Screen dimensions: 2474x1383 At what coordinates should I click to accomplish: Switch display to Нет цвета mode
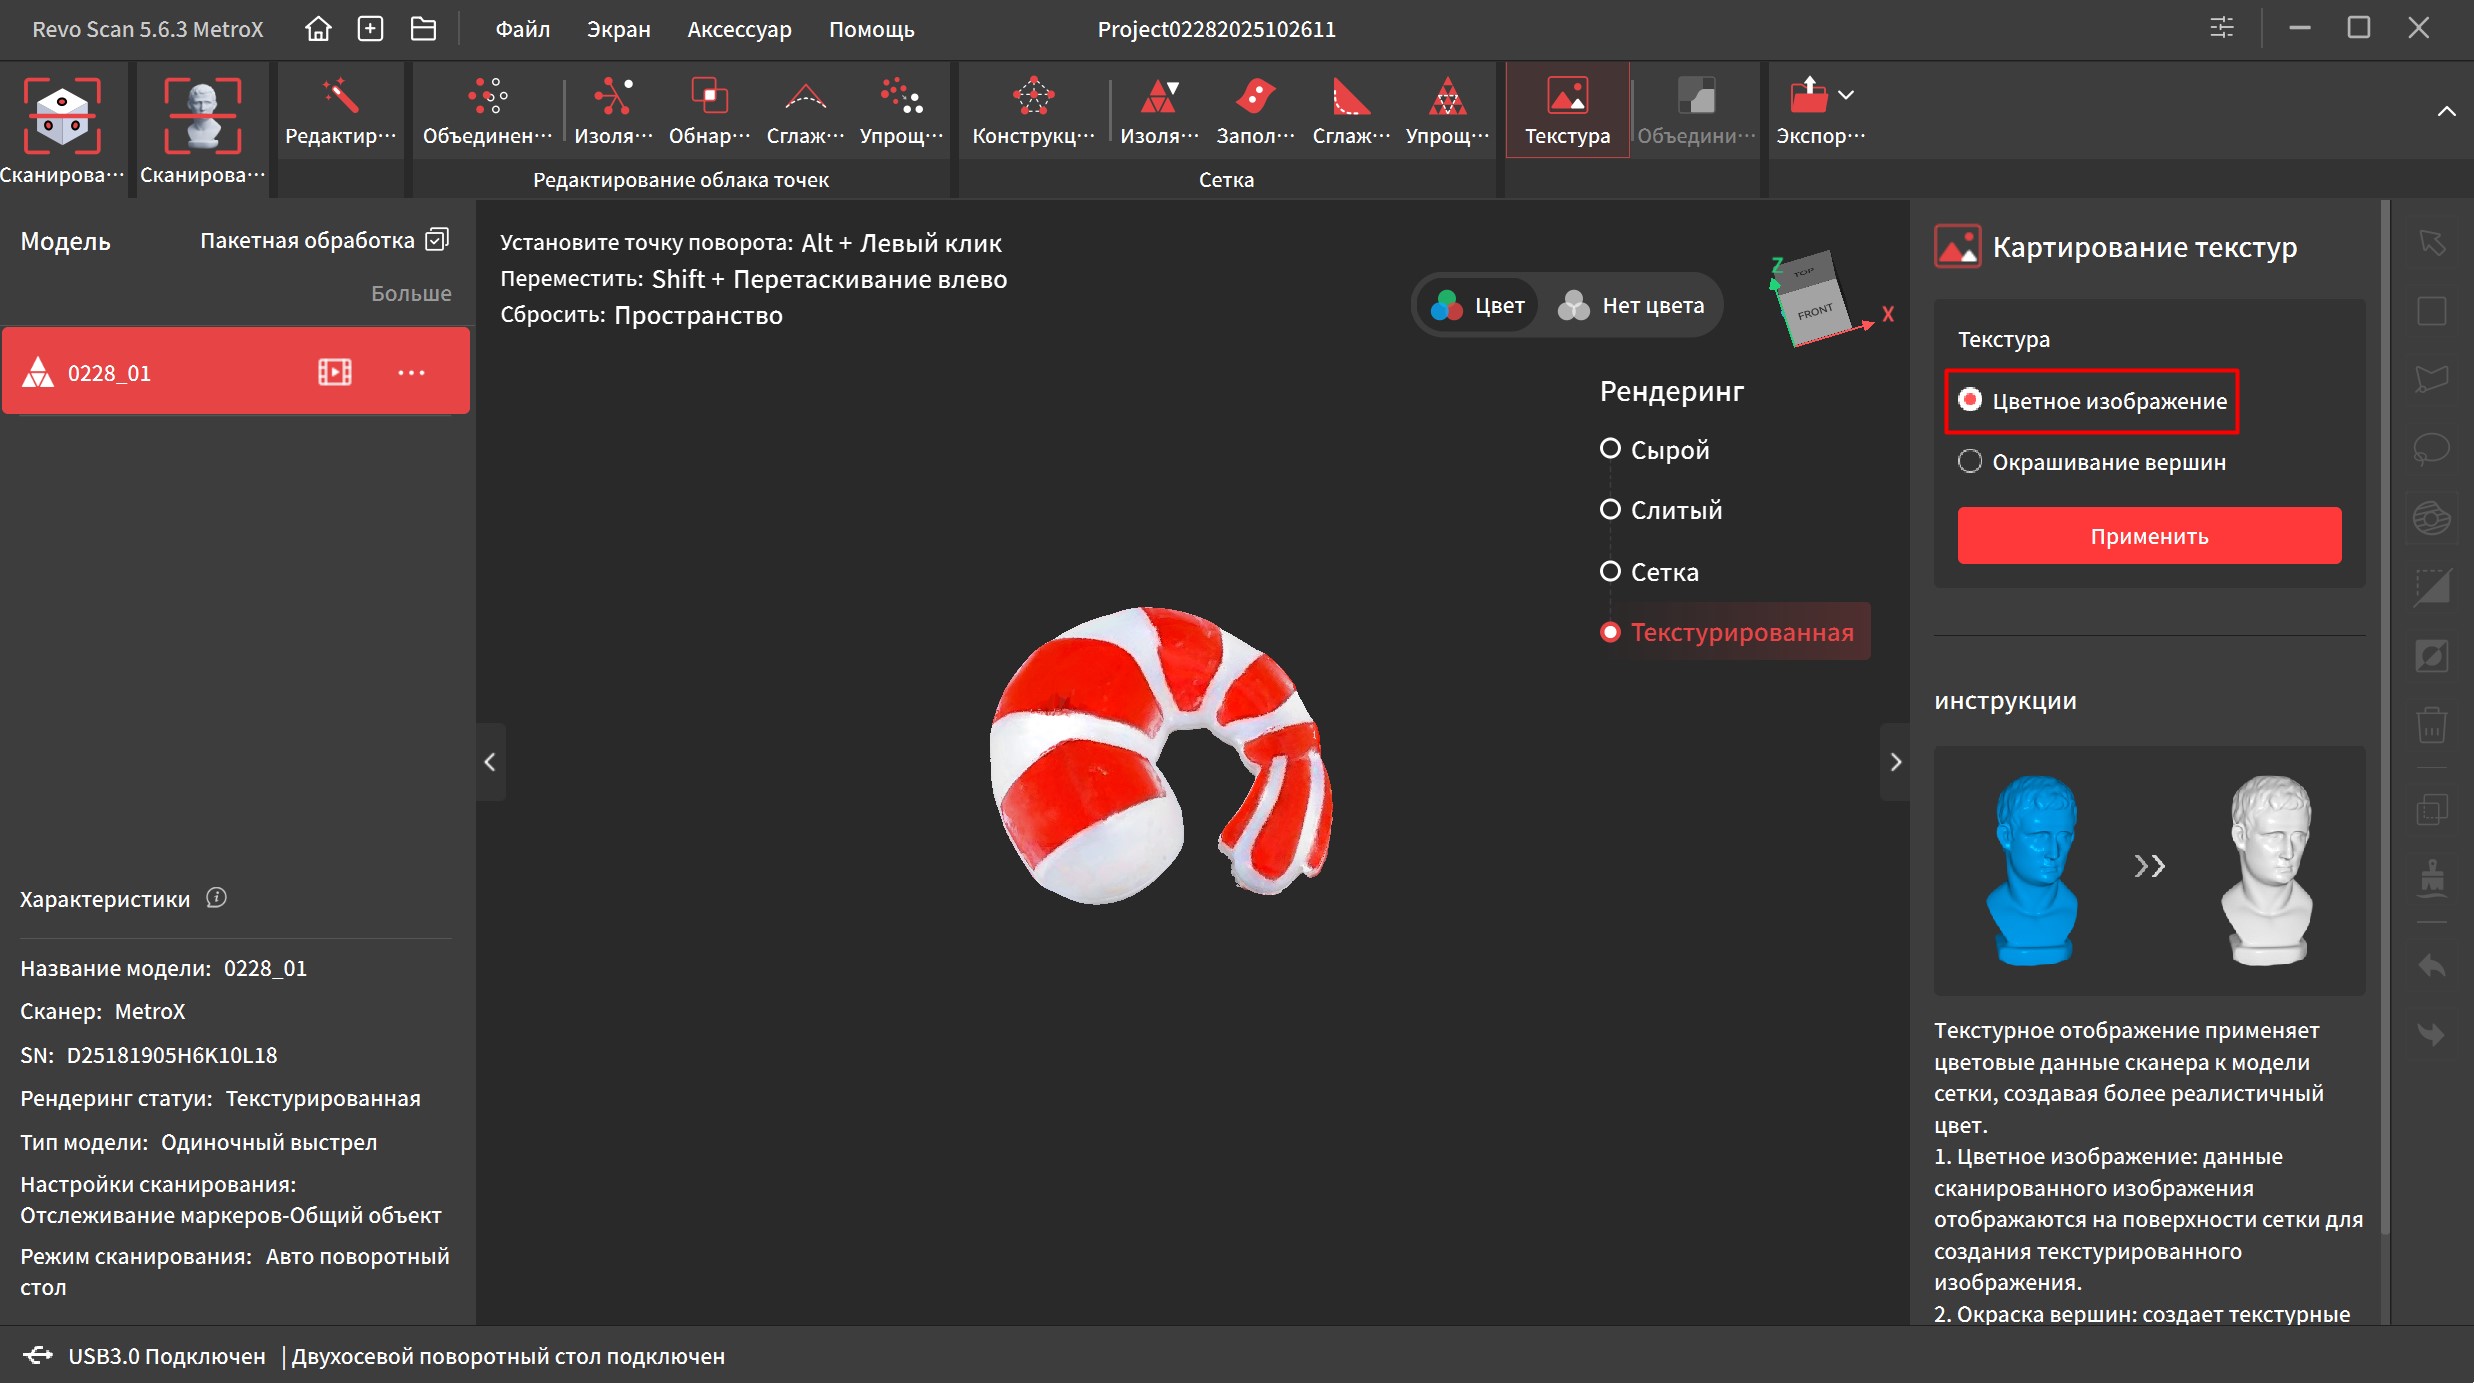coord(1631,305)
